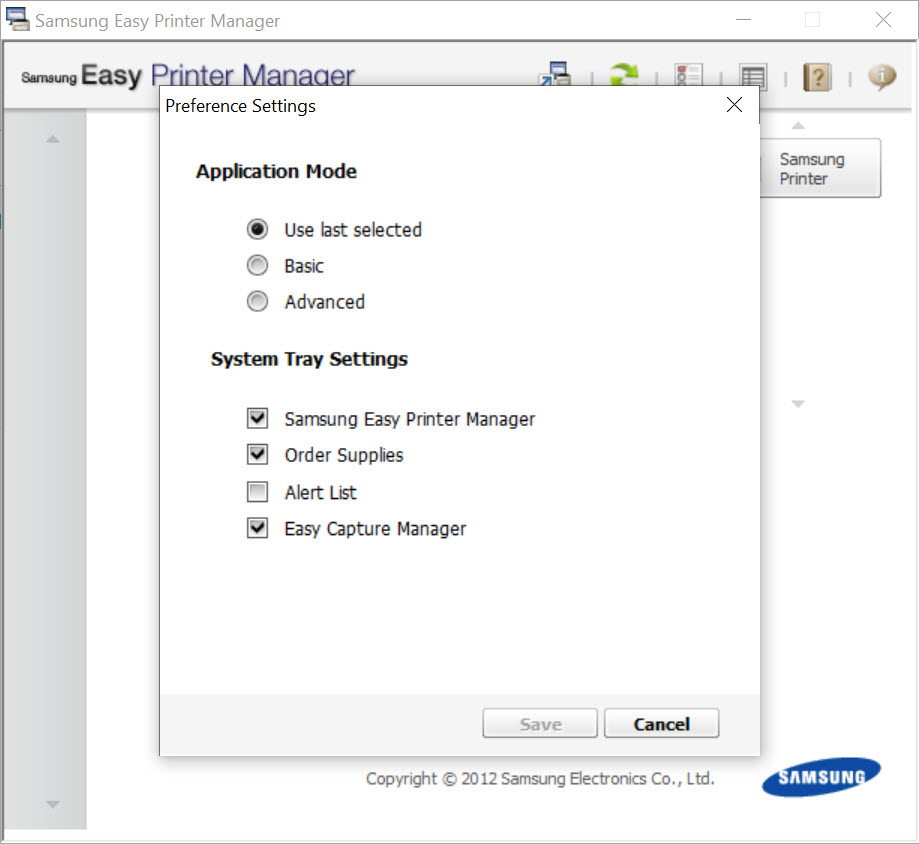
Task: Click the up arrow in left panel
Action: pyautogui.click(x=53, y=139)
